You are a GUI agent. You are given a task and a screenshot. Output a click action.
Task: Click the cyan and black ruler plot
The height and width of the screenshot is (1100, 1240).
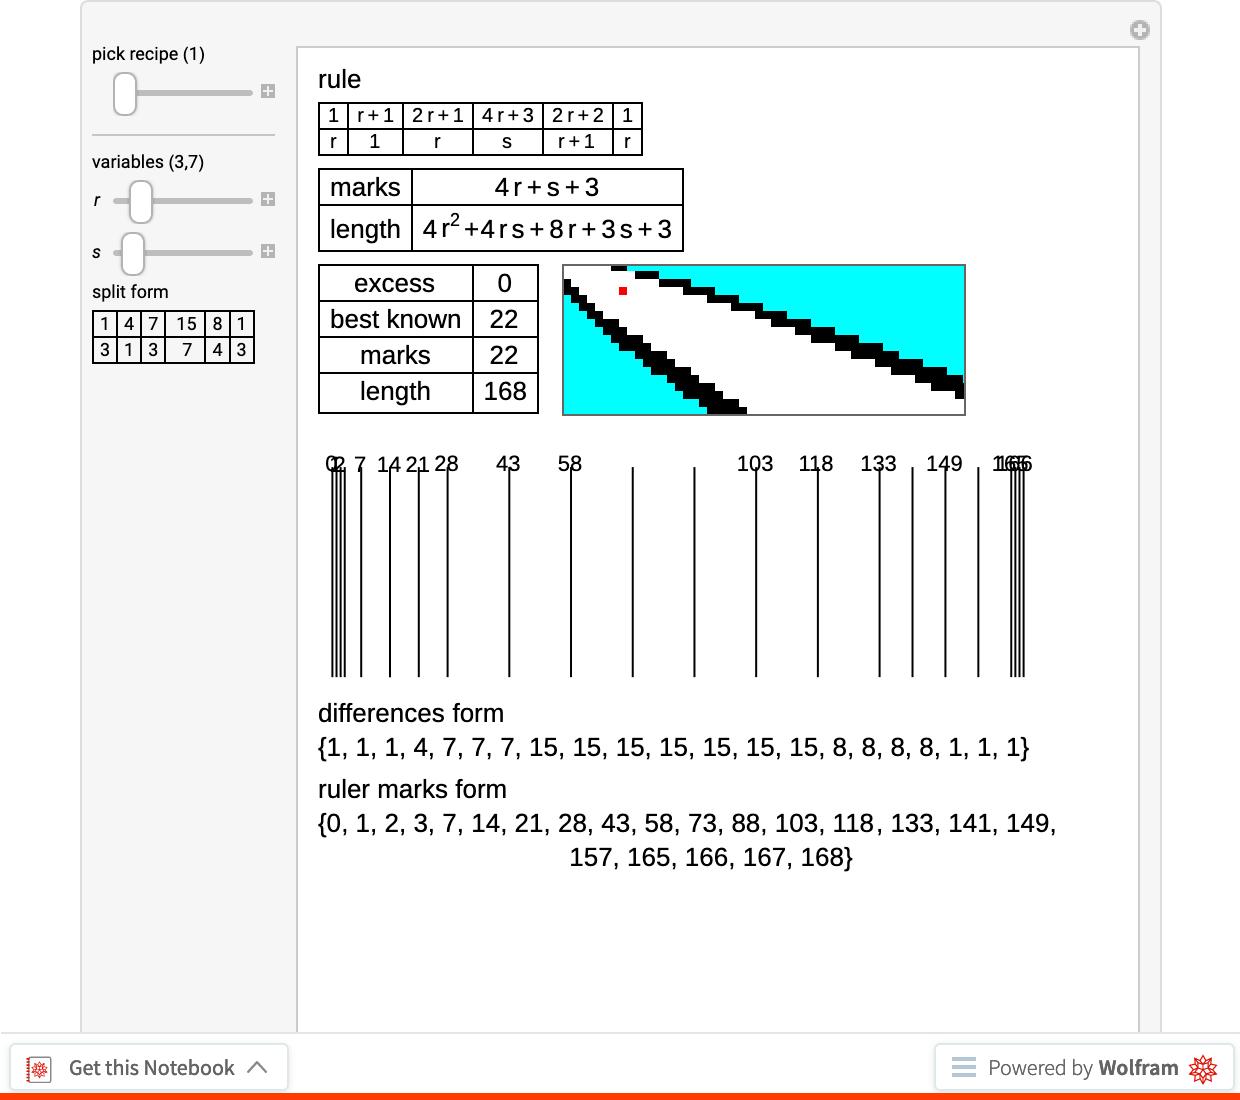(x=764, y=340)
